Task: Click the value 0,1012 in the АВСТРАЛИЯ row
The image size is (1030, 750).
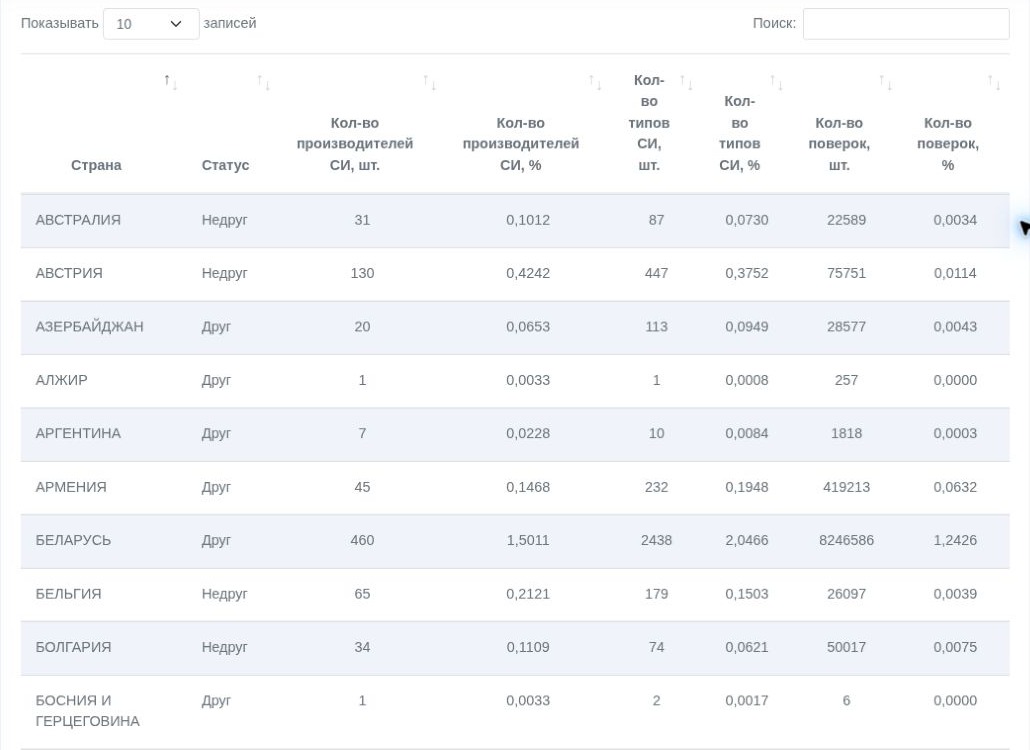Action: click(x=528, y=220)
